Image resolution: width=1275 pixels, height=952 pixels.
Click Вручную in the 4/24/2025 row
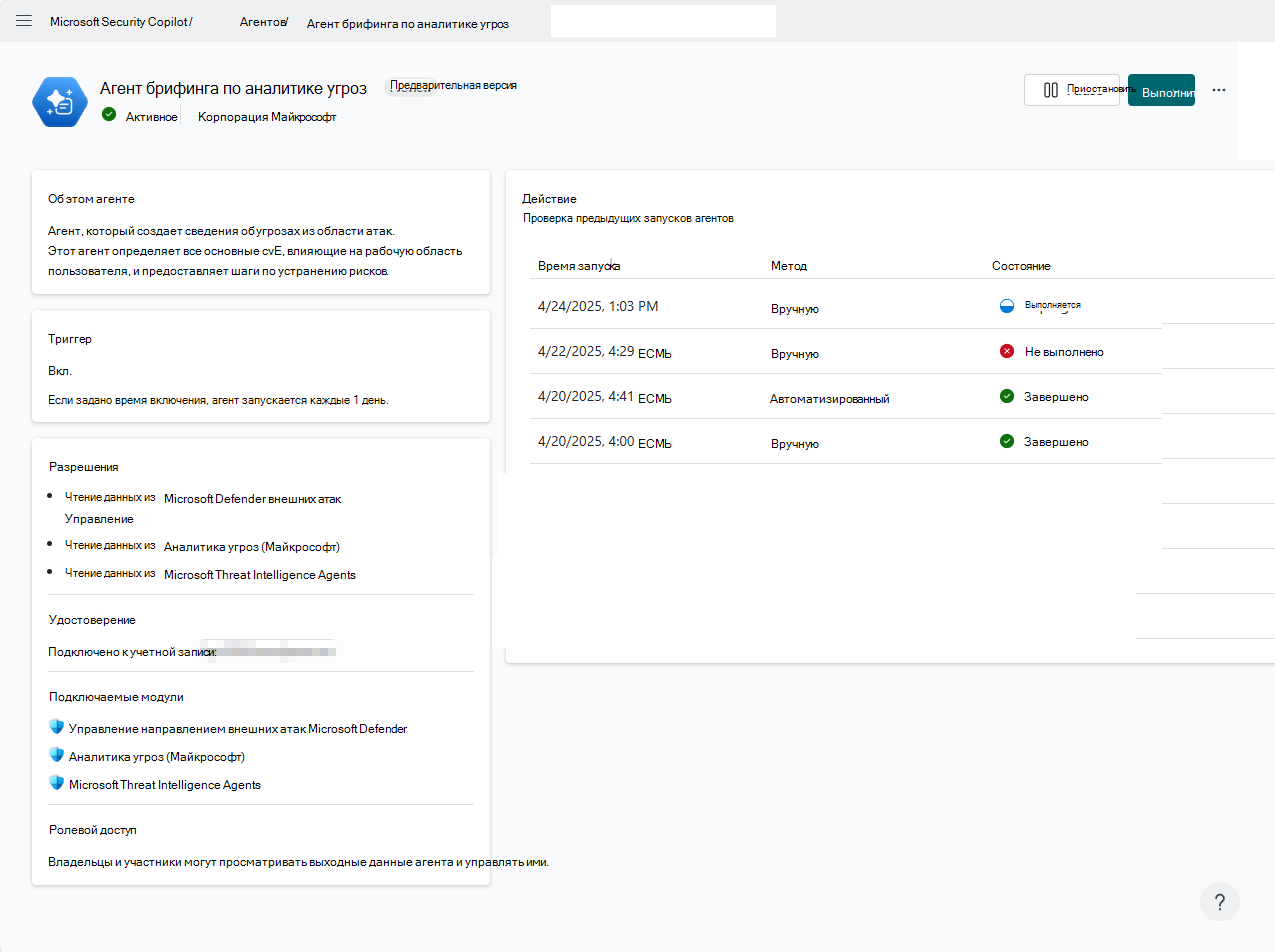pos(794,309)
